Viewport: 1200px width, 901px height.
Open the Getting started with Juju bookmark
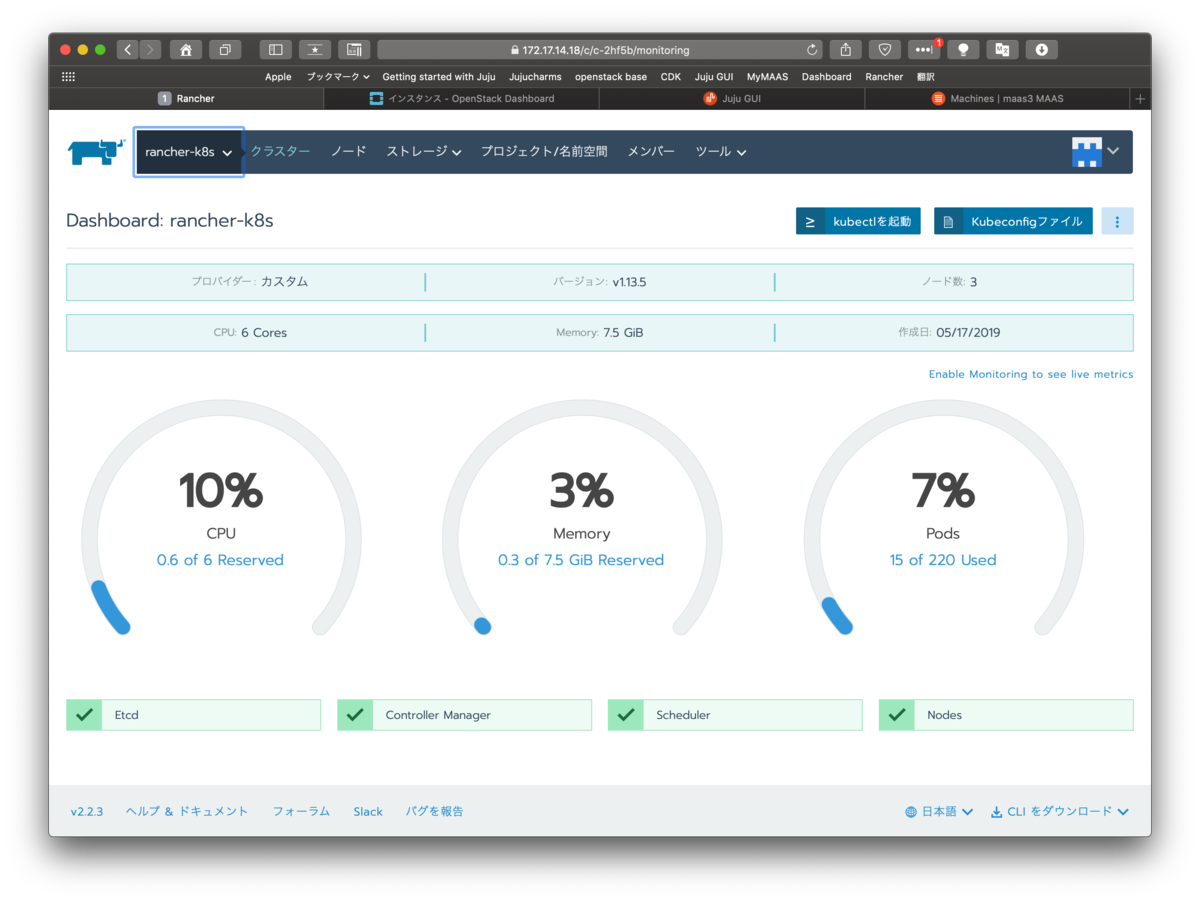pos(439,77)
